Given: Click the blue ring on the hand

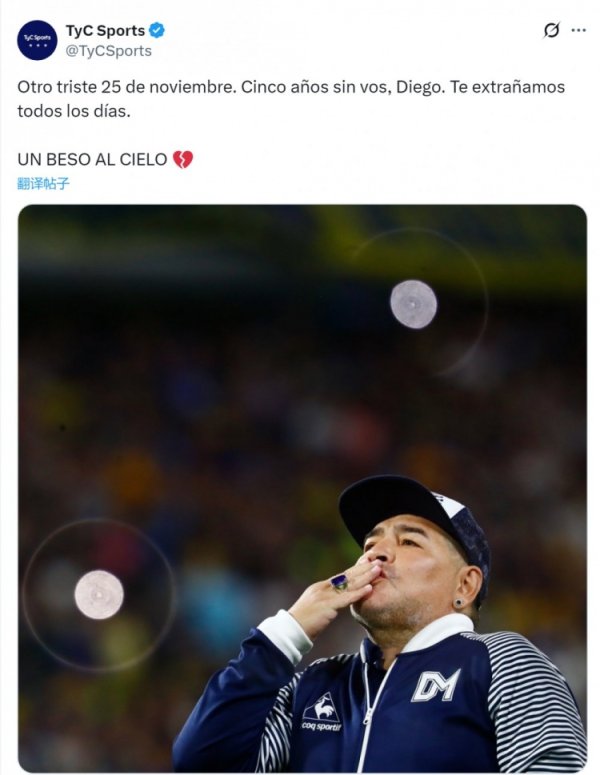Looking at the screenshot, I should pyautogui.click(x=339, y=581).
